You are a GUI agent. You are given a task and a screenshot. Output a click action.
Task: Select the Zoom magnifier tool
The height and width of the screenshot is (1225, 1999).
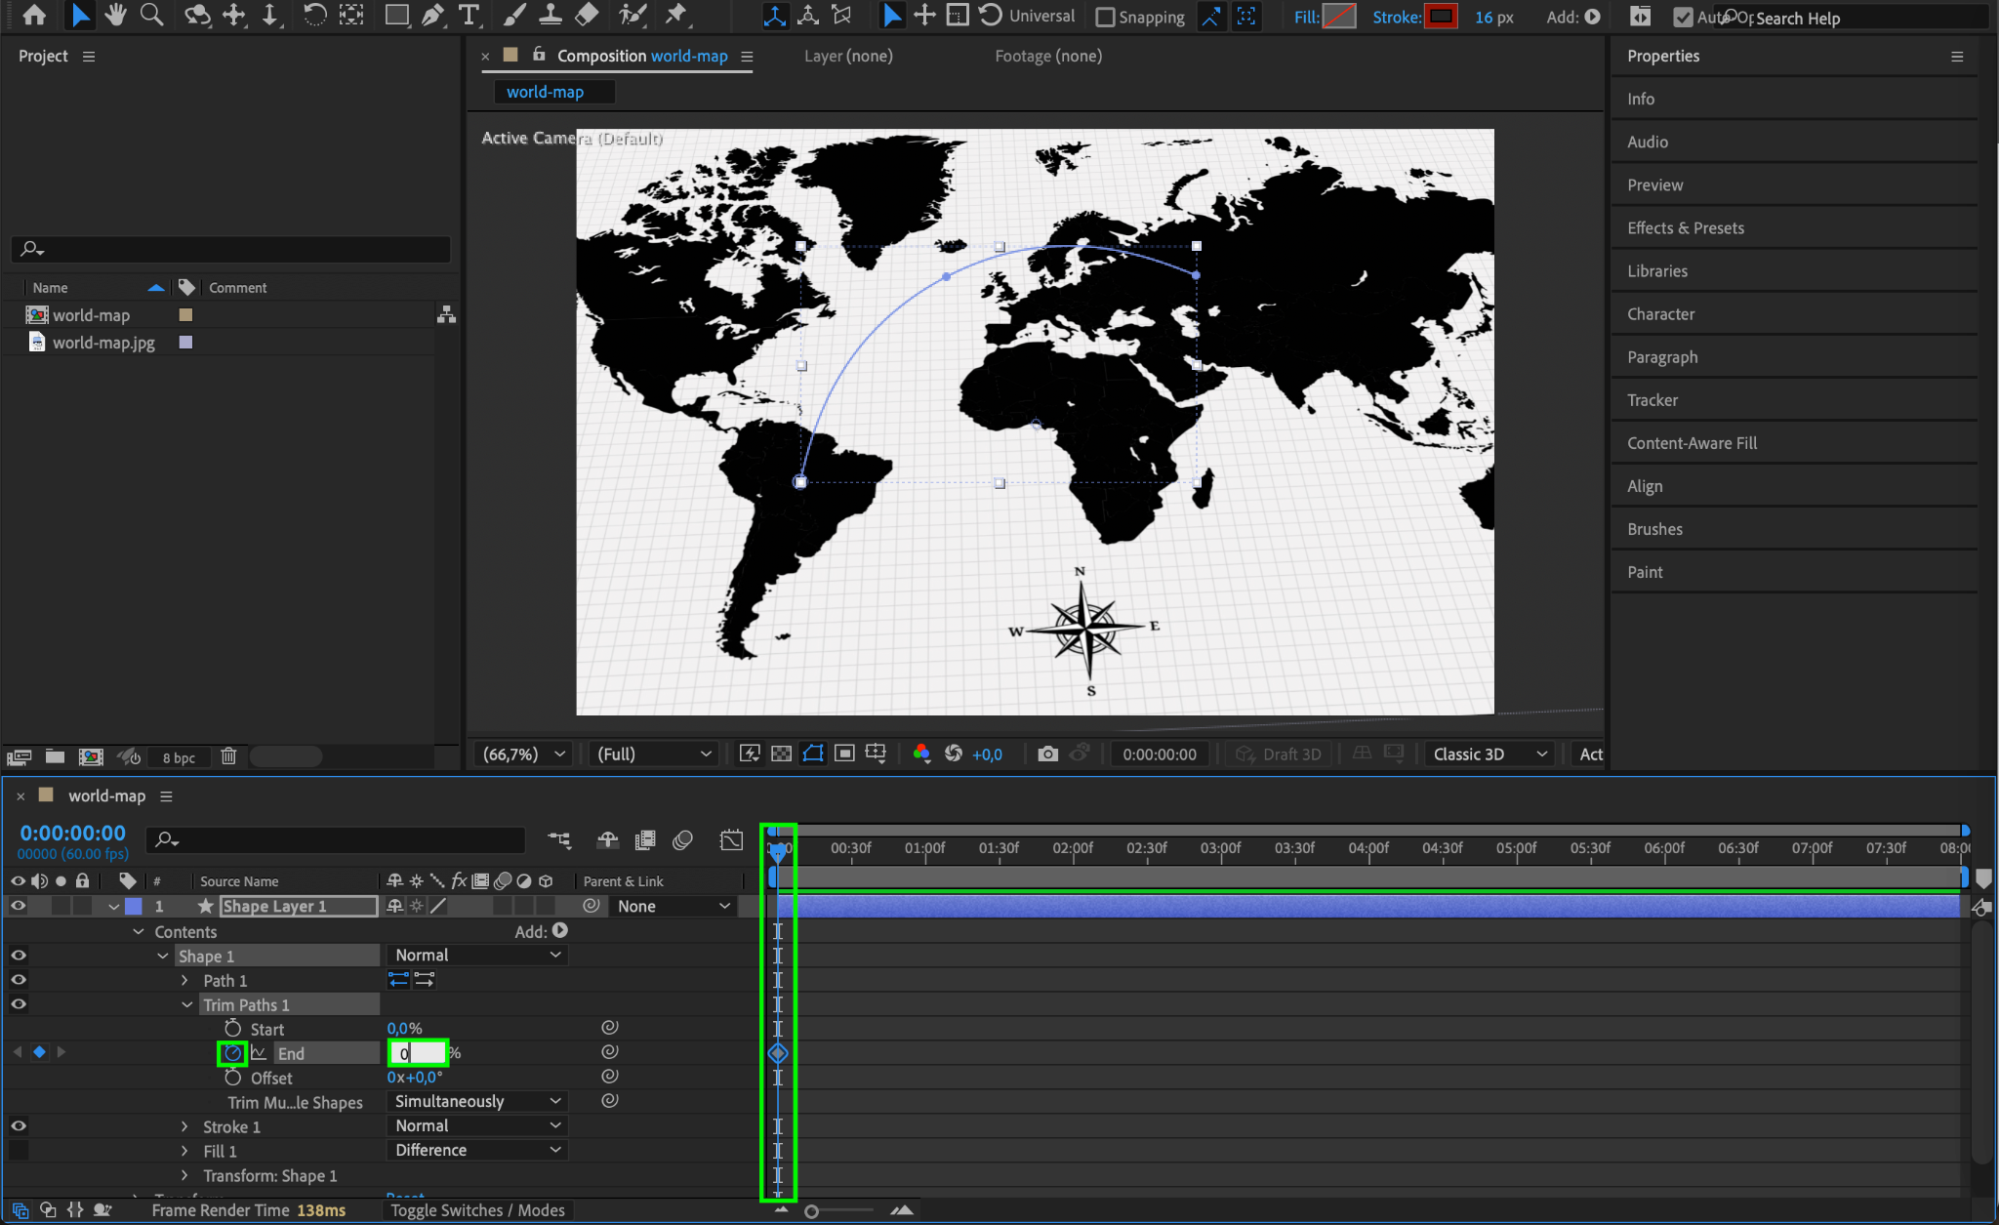tap(151, 15)
